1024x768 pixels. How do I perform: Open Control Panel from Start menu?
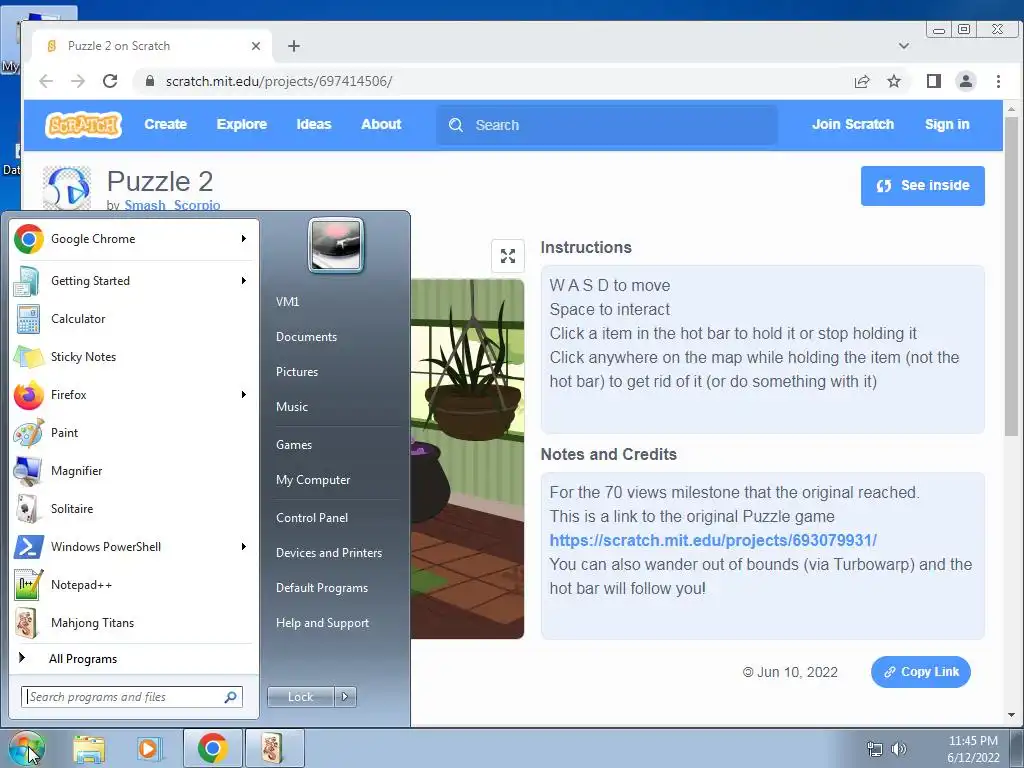312,518
